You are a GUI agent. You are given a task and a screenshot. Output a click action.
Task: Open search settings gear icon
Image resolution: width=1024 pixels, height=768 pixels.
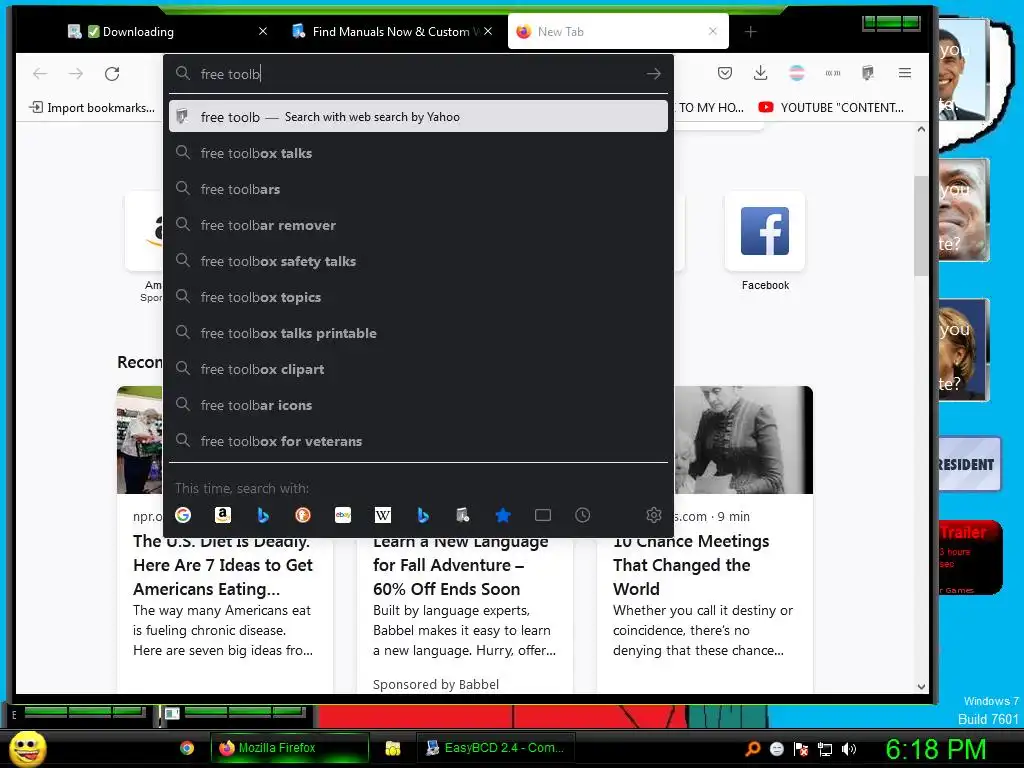click(x=654, y=515)
